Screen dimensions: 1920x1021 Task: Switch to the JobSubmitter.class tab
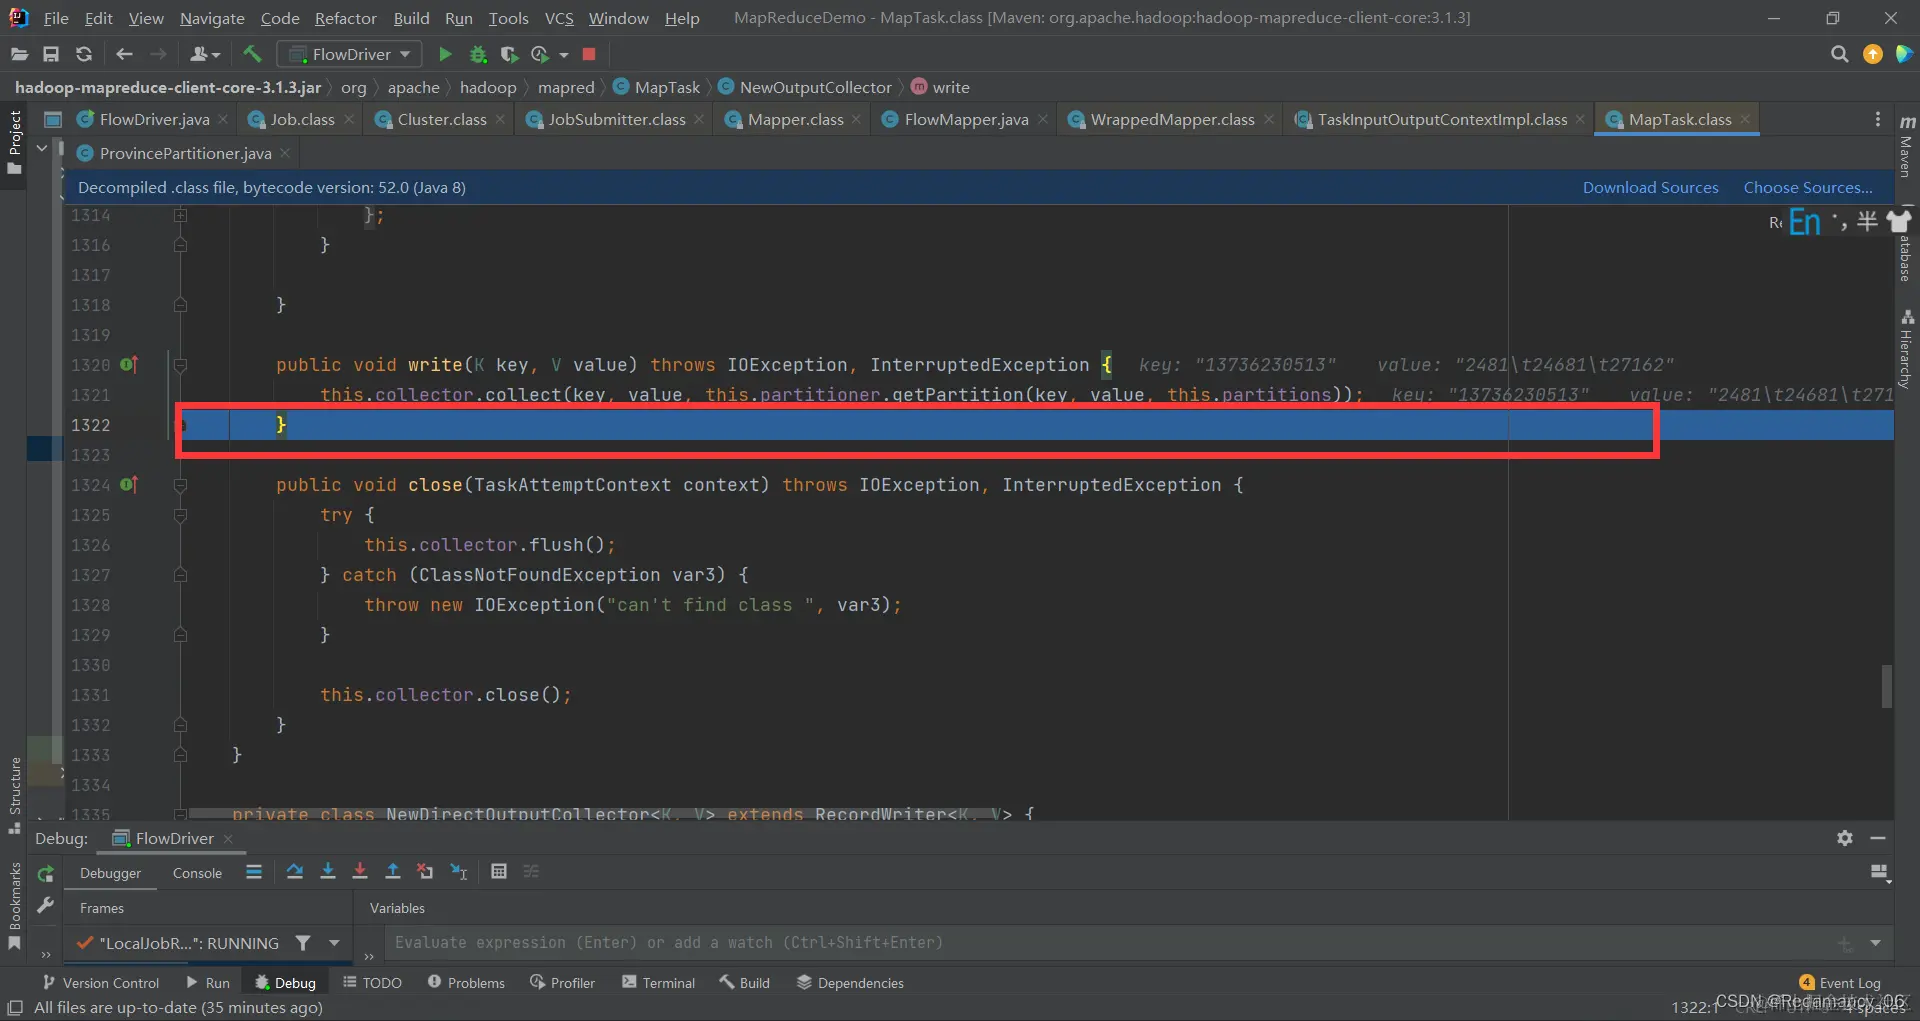tap(616, 119)
